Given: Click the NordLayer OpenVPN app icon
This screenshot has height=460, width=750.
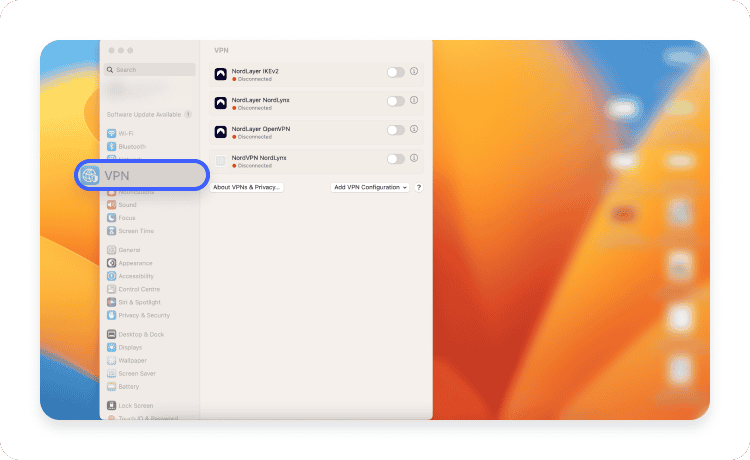Looking at the screenshot, I should tap(221, 132).
